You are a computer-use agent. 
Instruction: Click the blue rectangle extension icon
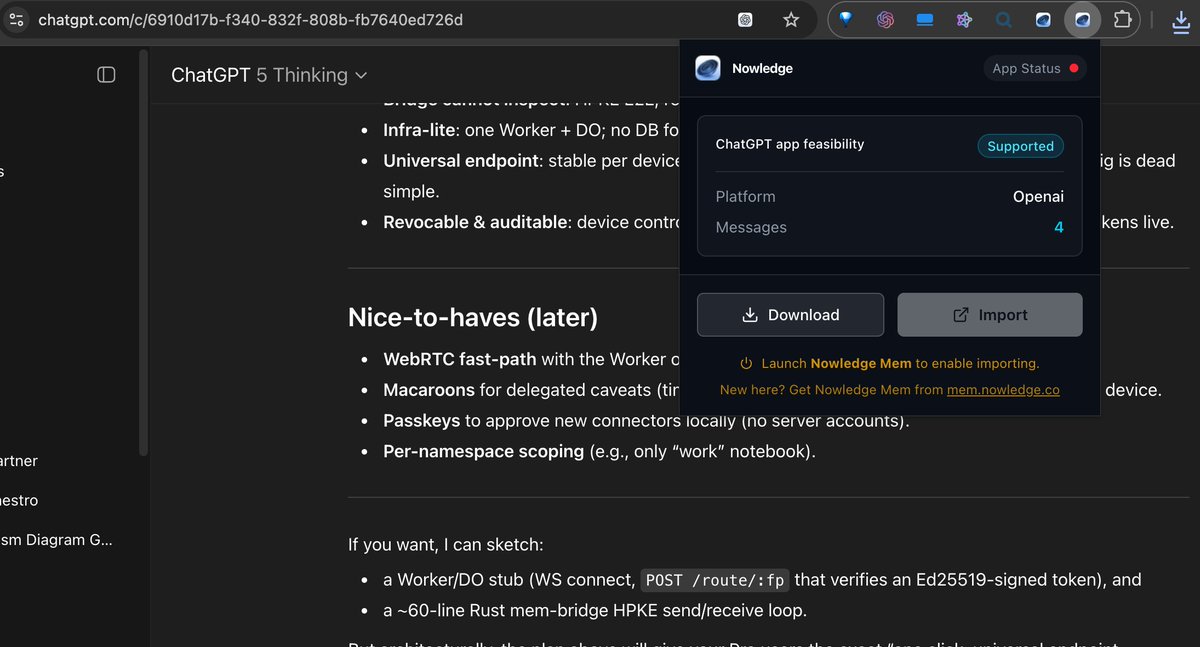[925, 20]
